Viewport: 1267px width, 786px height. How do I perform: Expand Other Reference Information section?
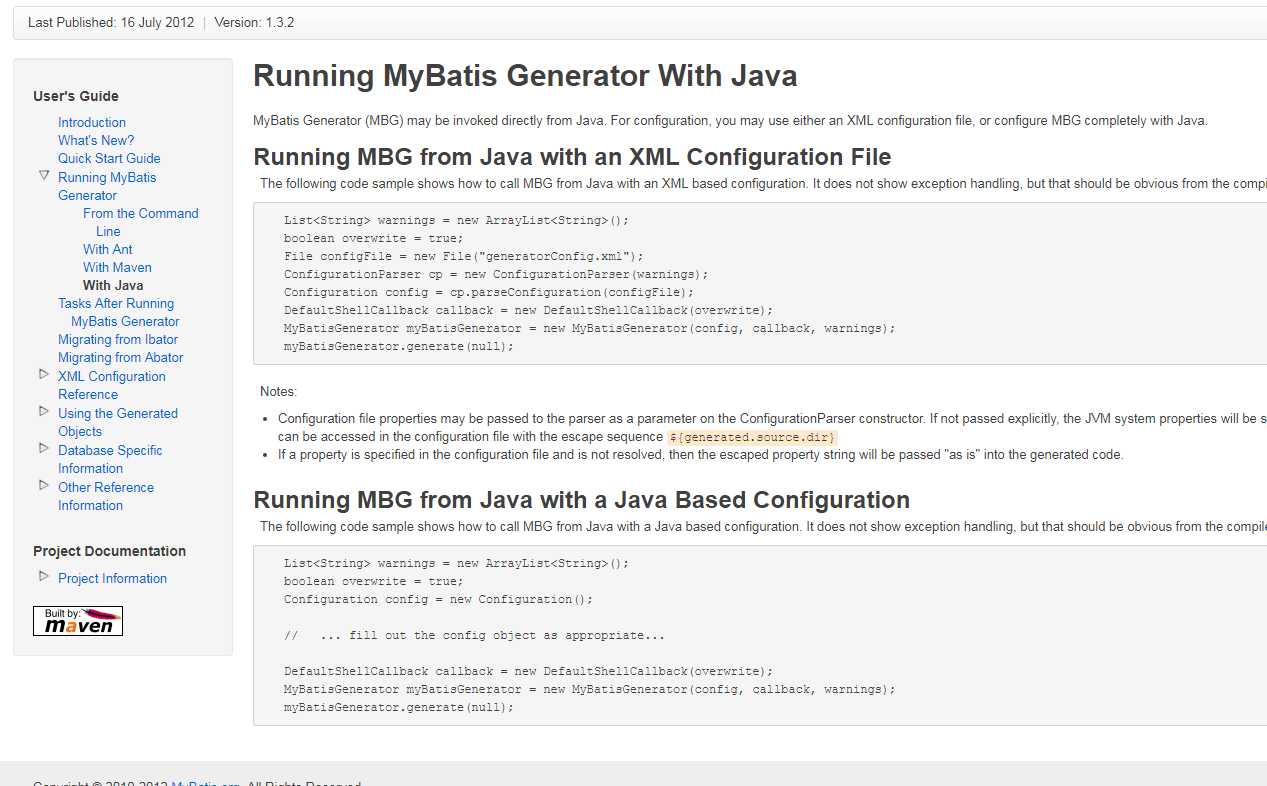(43, 485)
